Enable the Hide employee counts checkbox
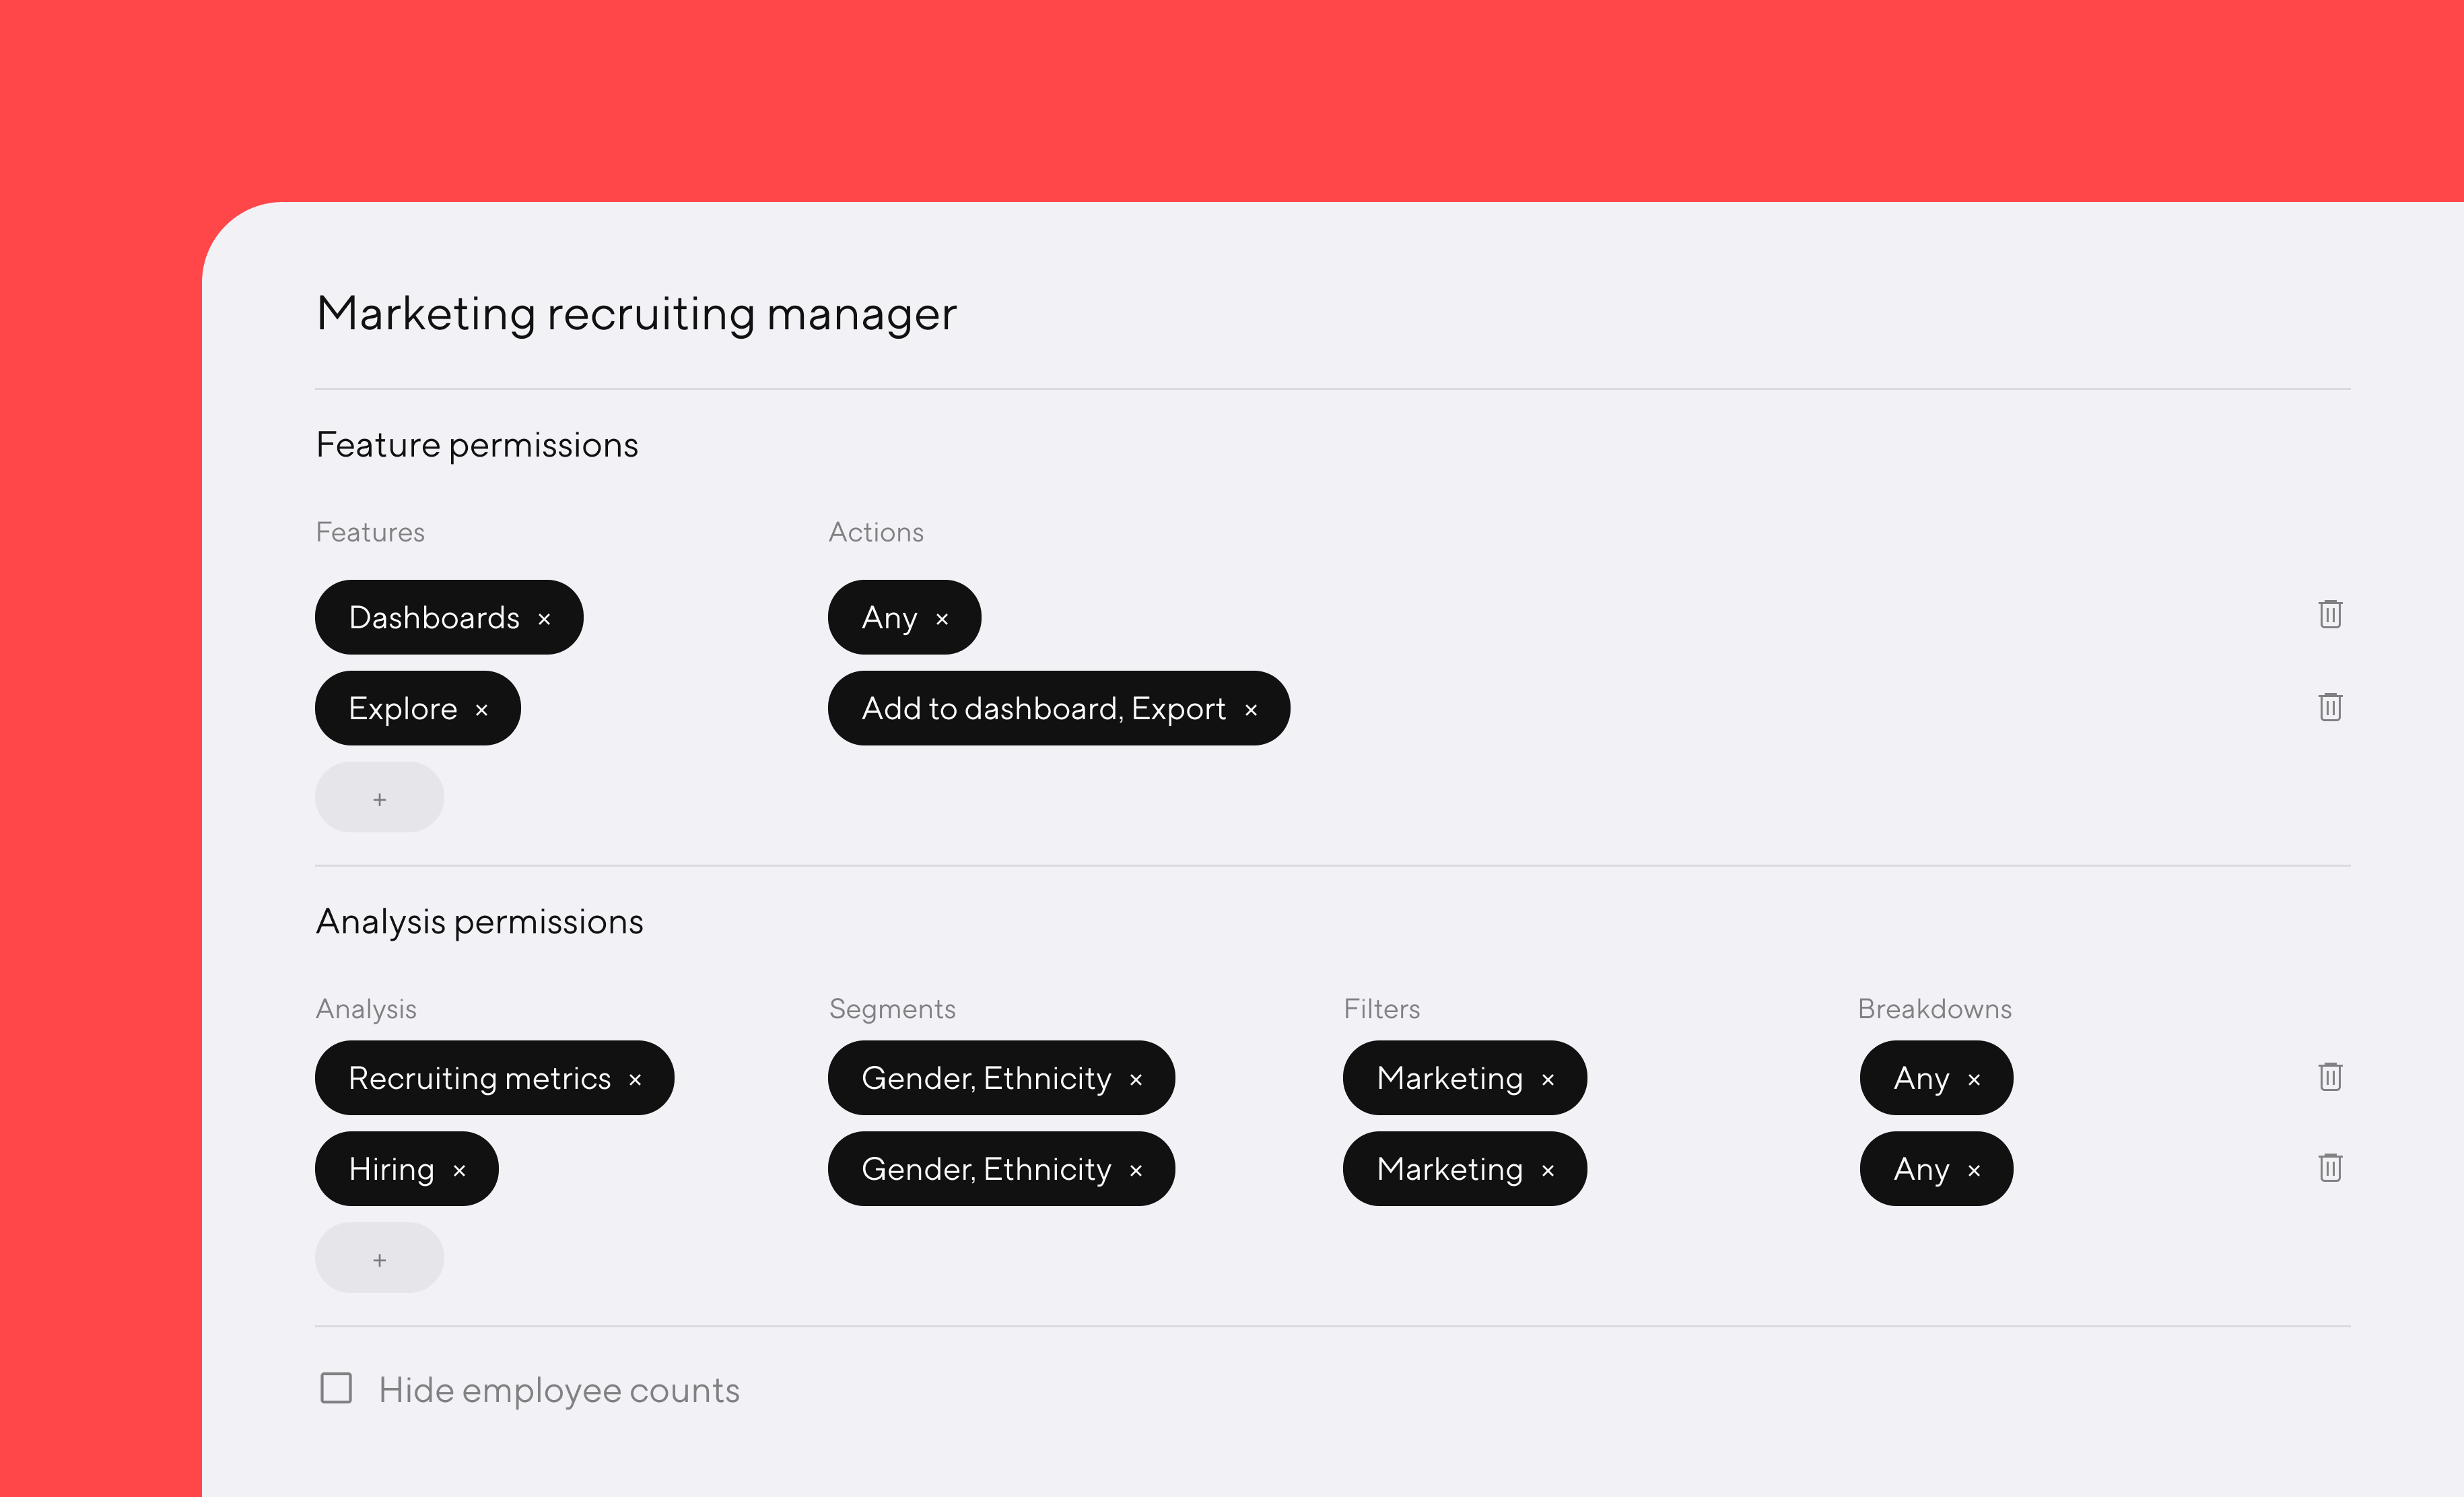Image resolution: width=2464 pixels, height=1497 pixels. click(337, 1389)
